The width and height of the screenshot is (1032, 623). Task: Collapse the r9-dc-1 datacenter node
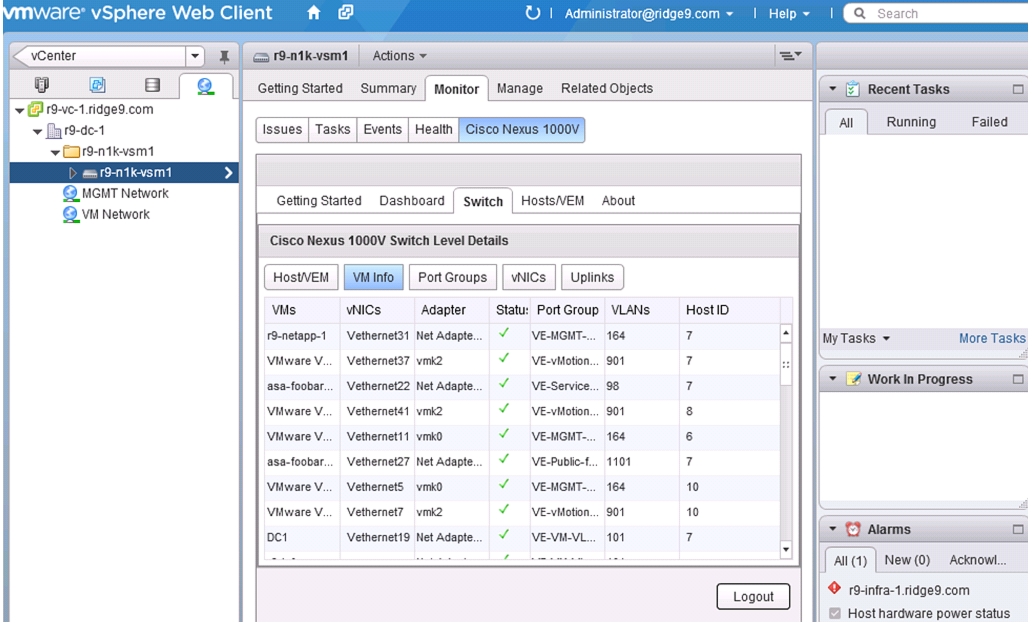coord(38,132)
